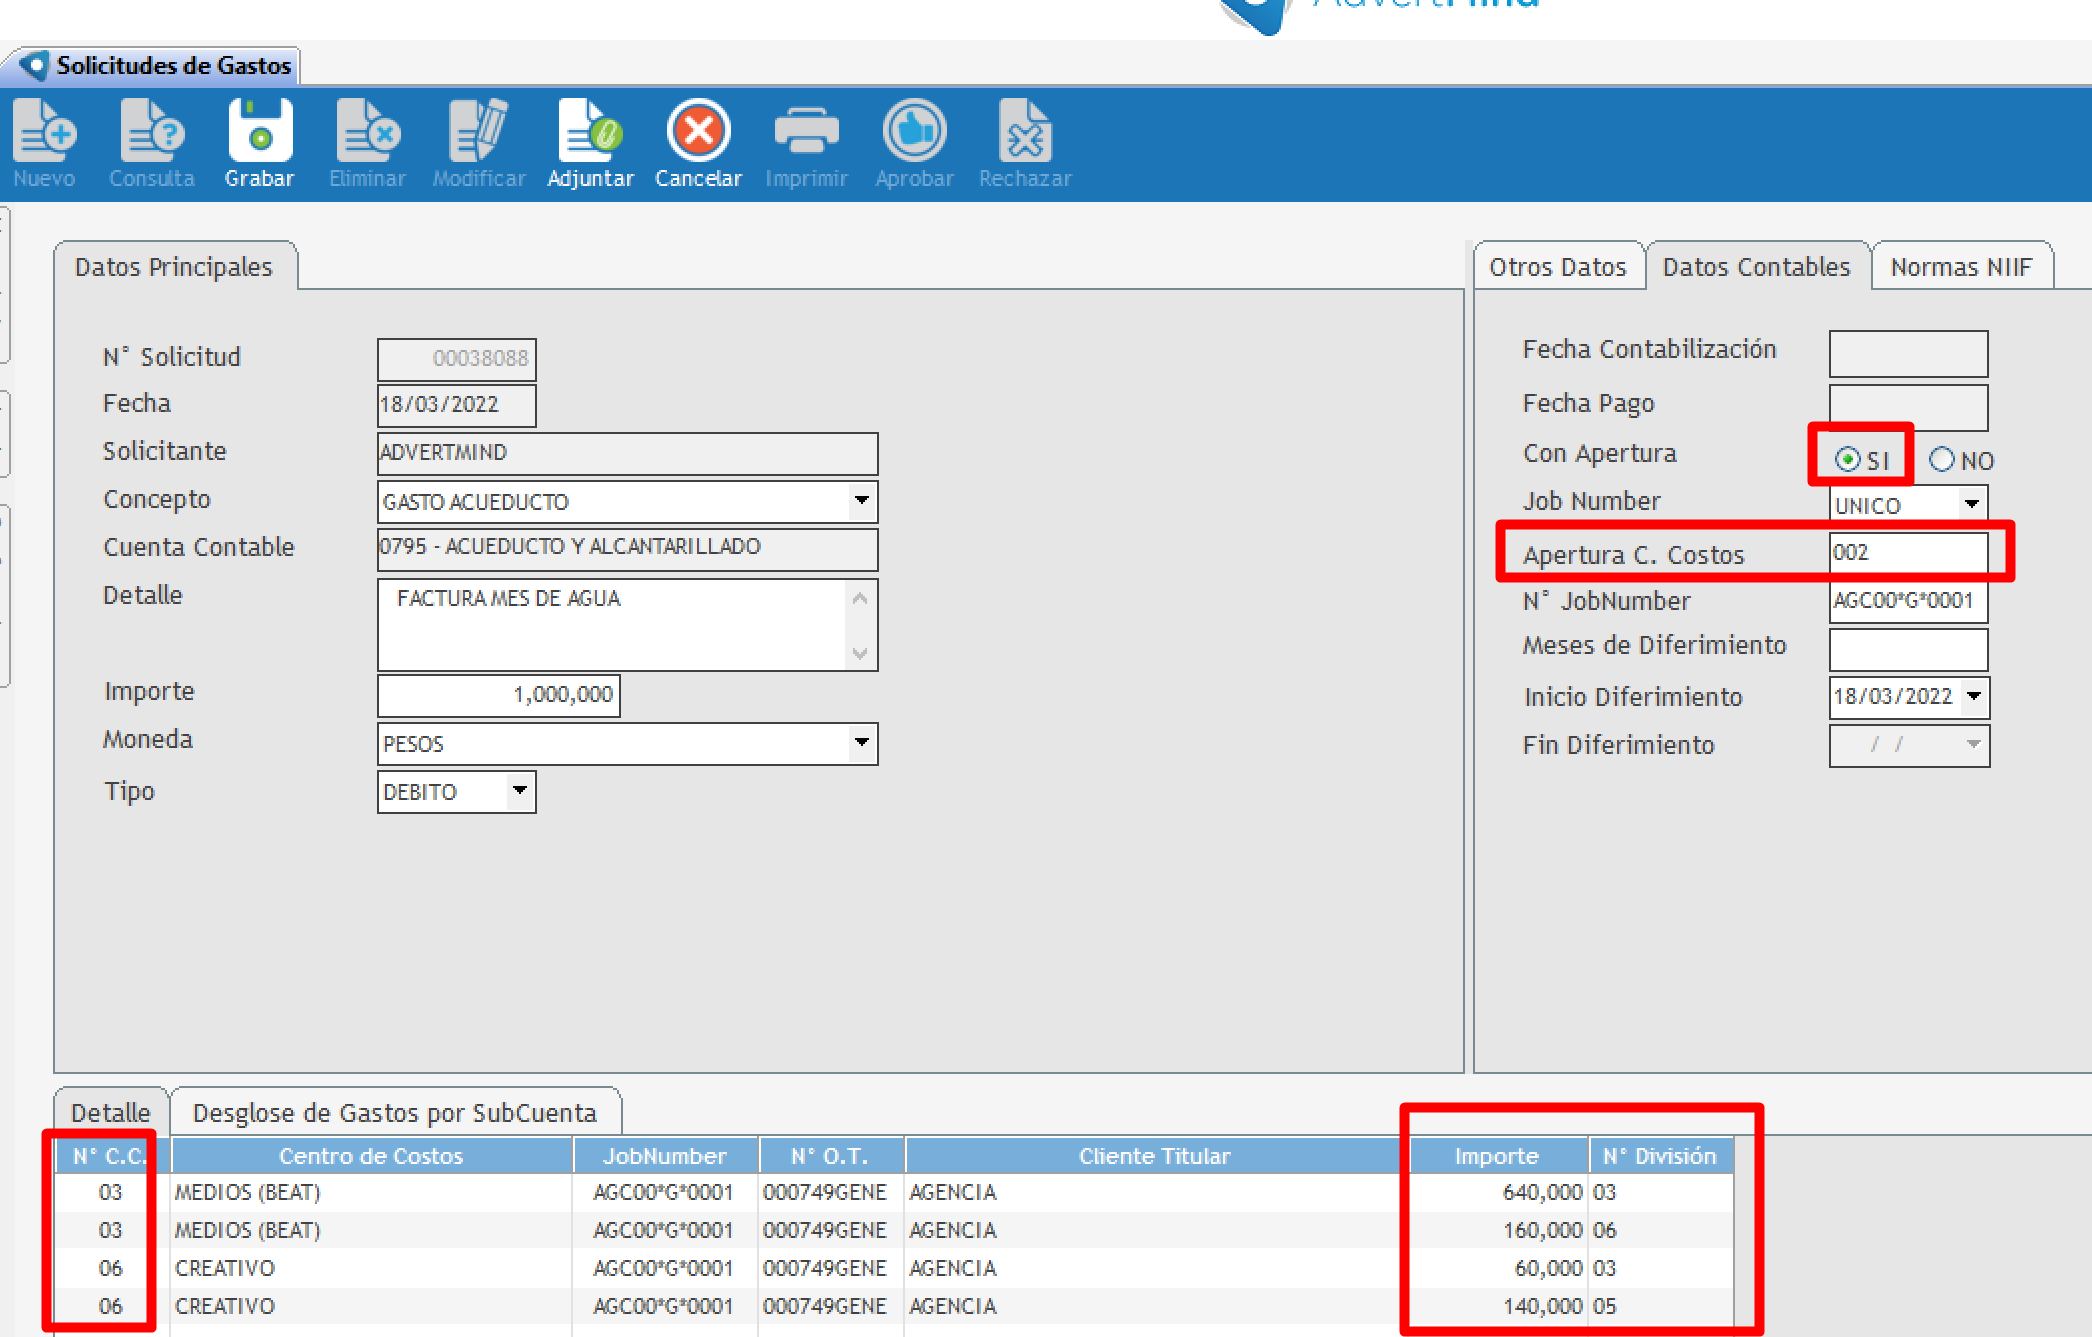Click the Rechazar reject icon
The image size is (2092, 1337).
point(1025,131)
